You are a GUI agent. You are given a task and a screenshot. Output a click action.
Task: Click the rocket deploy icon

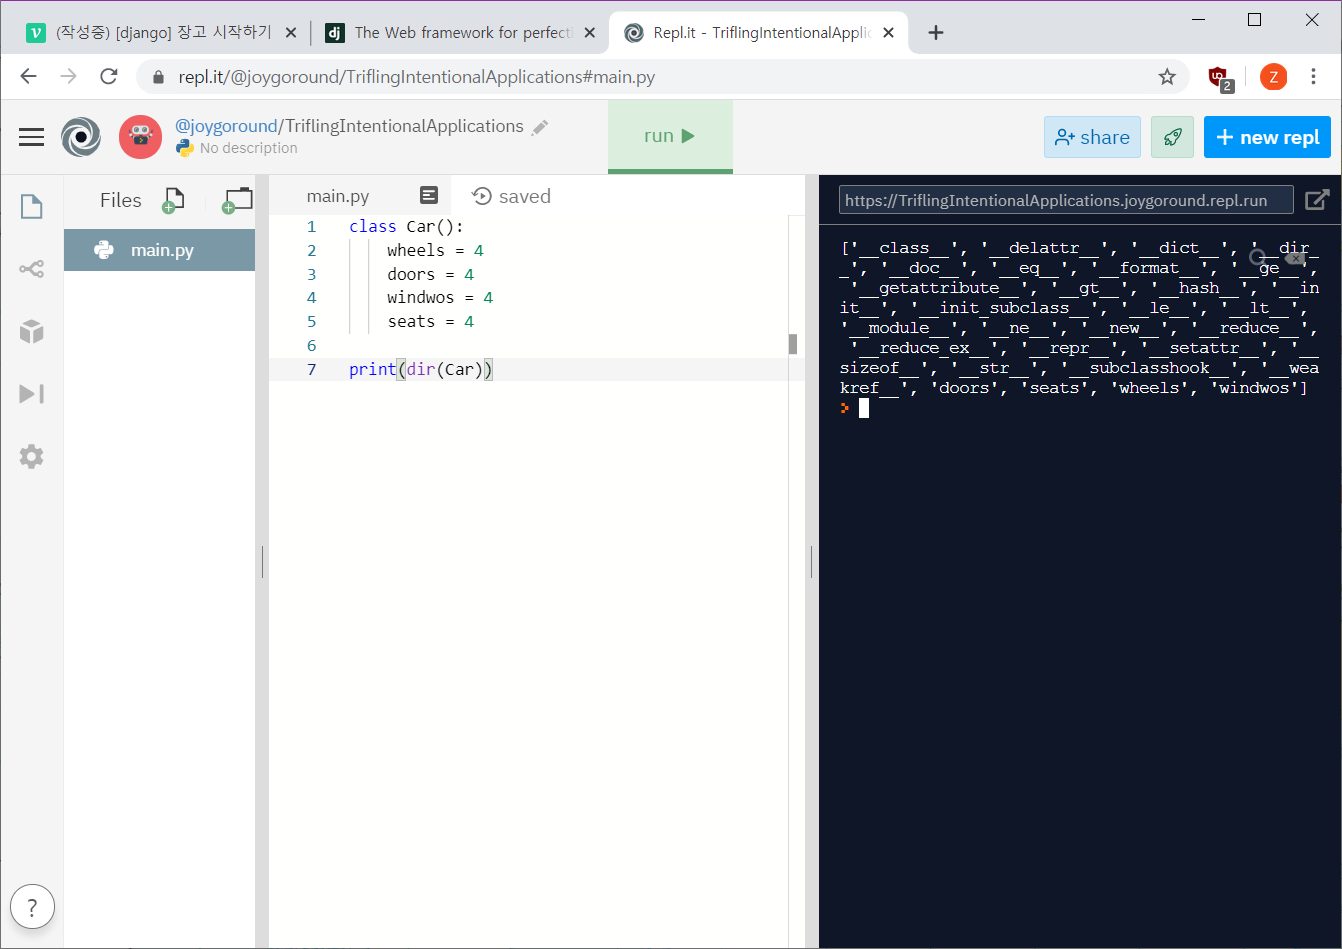click(x=1172, y=137)
